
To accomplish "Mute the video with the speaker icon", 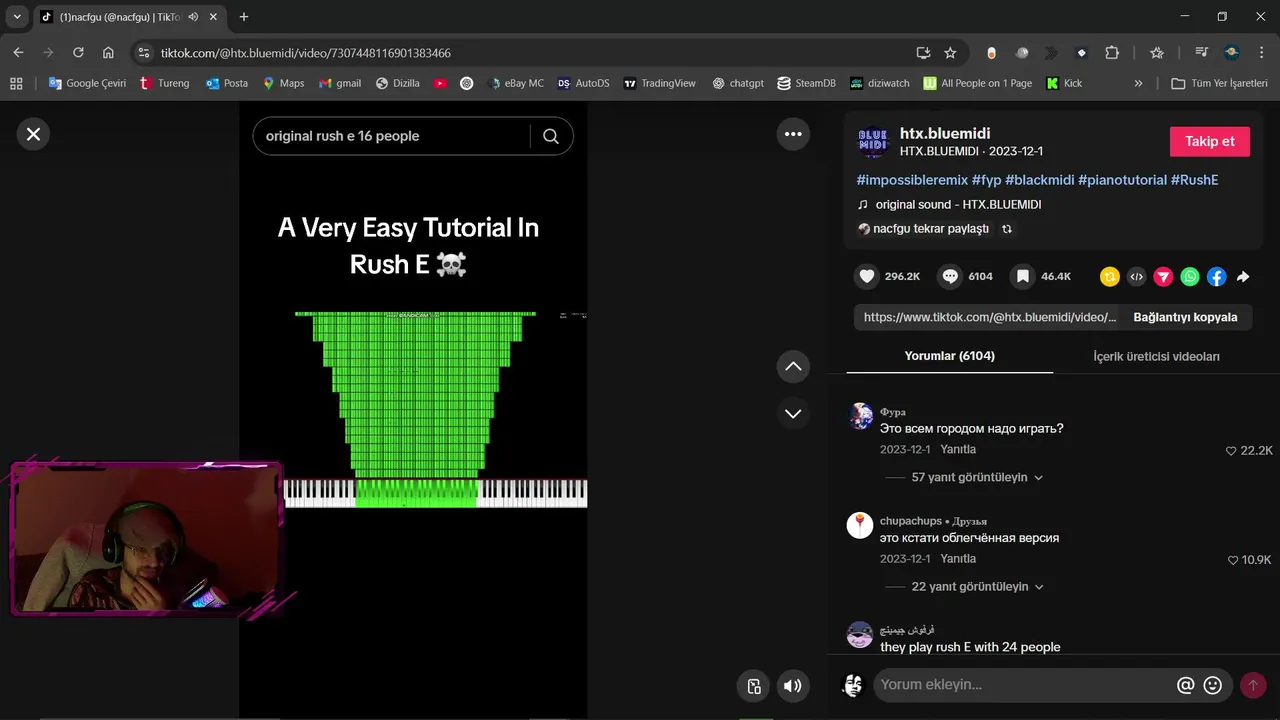I will coord(792,686).
